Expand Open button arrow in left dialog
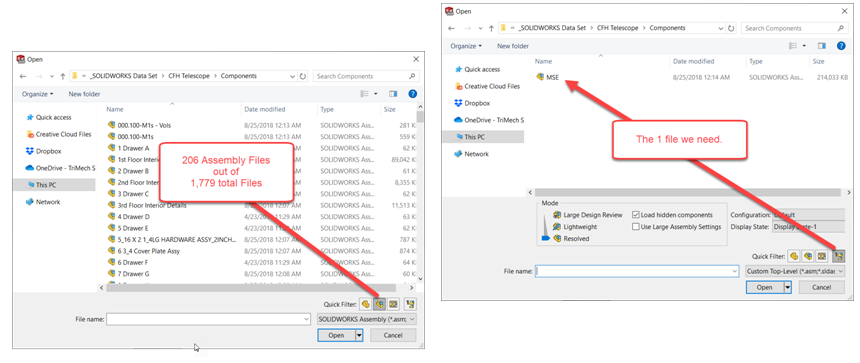Viewport: 860px width, 363px height. point(359,335)
